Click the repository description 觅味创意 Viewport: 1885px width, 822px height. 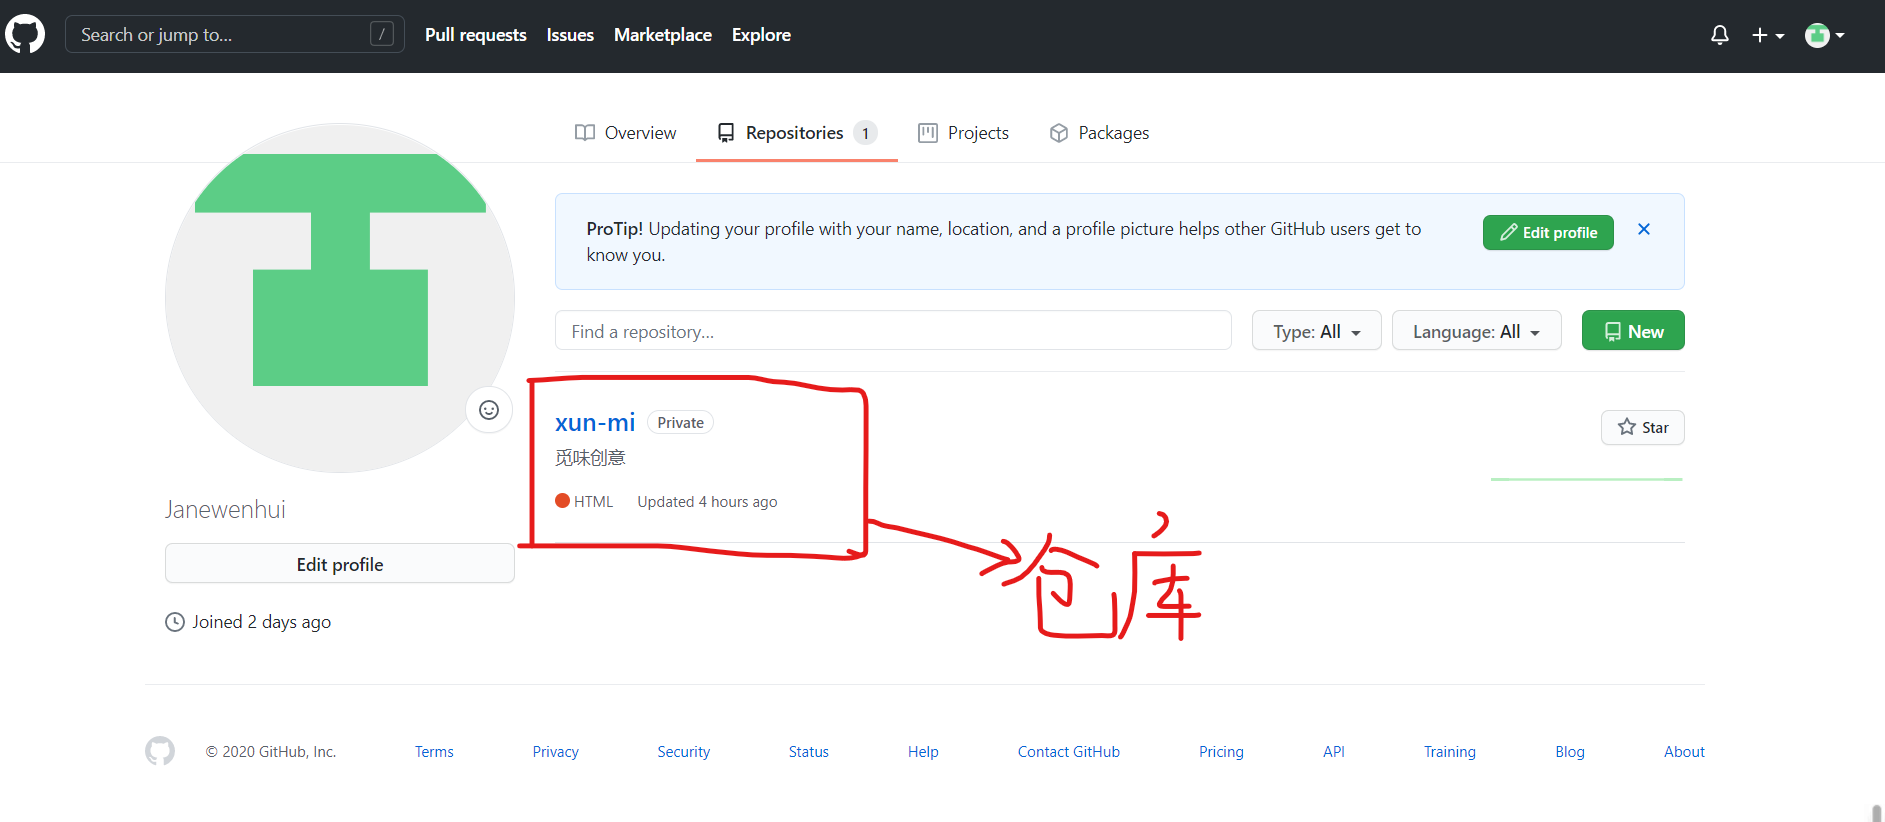click(x=591, y=458)
